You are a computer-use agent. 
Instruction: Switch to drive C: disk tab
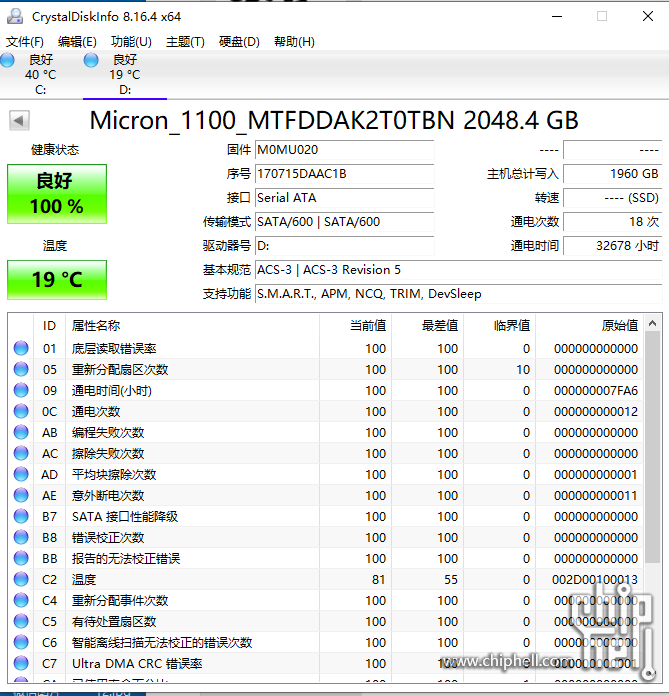click(x=41, y=74)
